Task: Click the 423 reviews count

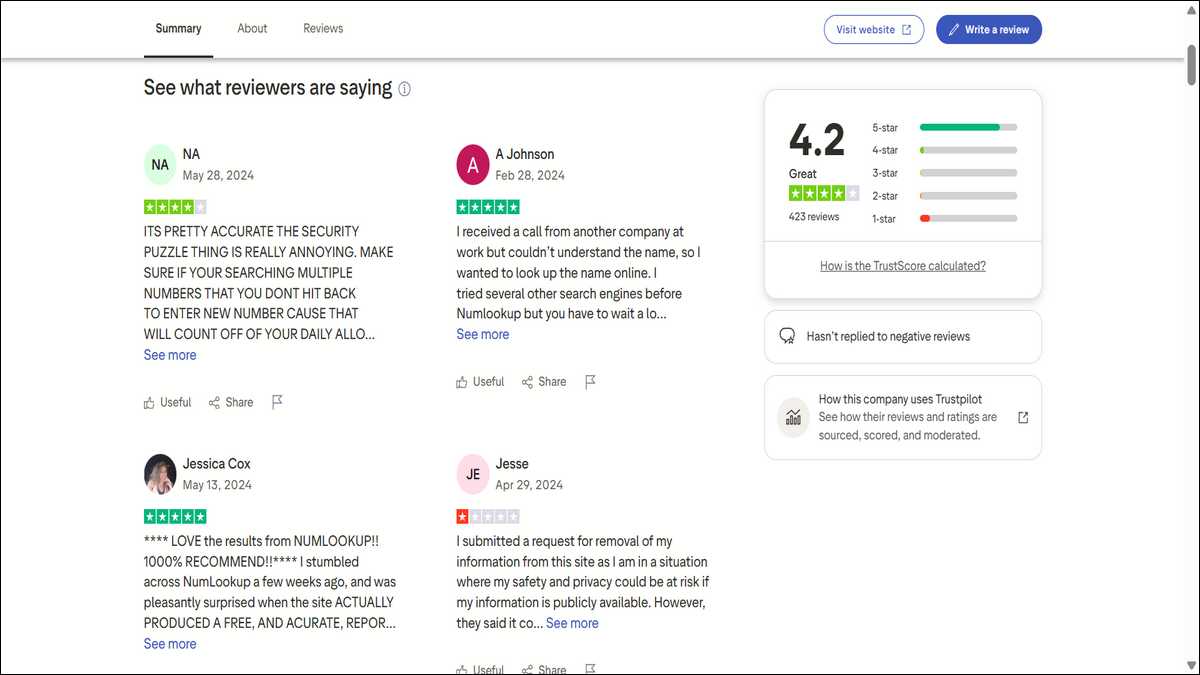Action: (814, 216)
